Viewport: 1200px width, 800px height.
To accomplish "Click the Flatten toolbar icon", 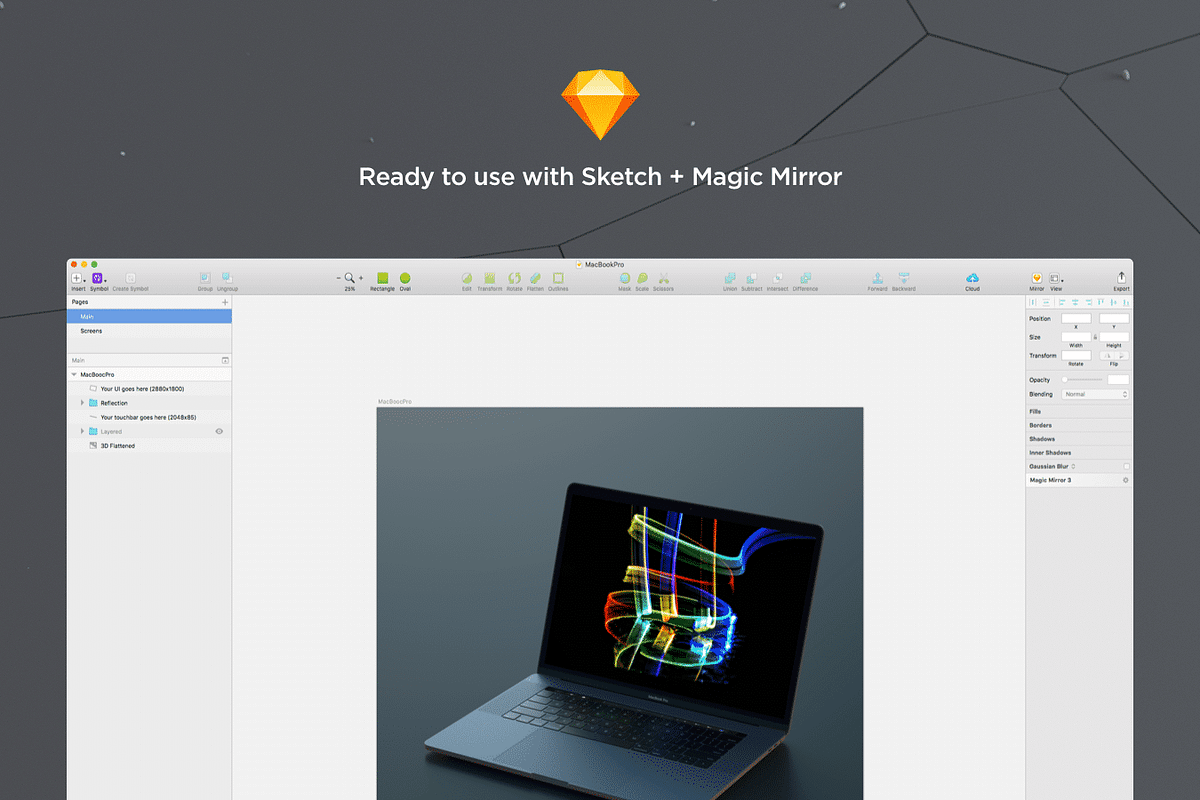I will [x=535, y=278].
